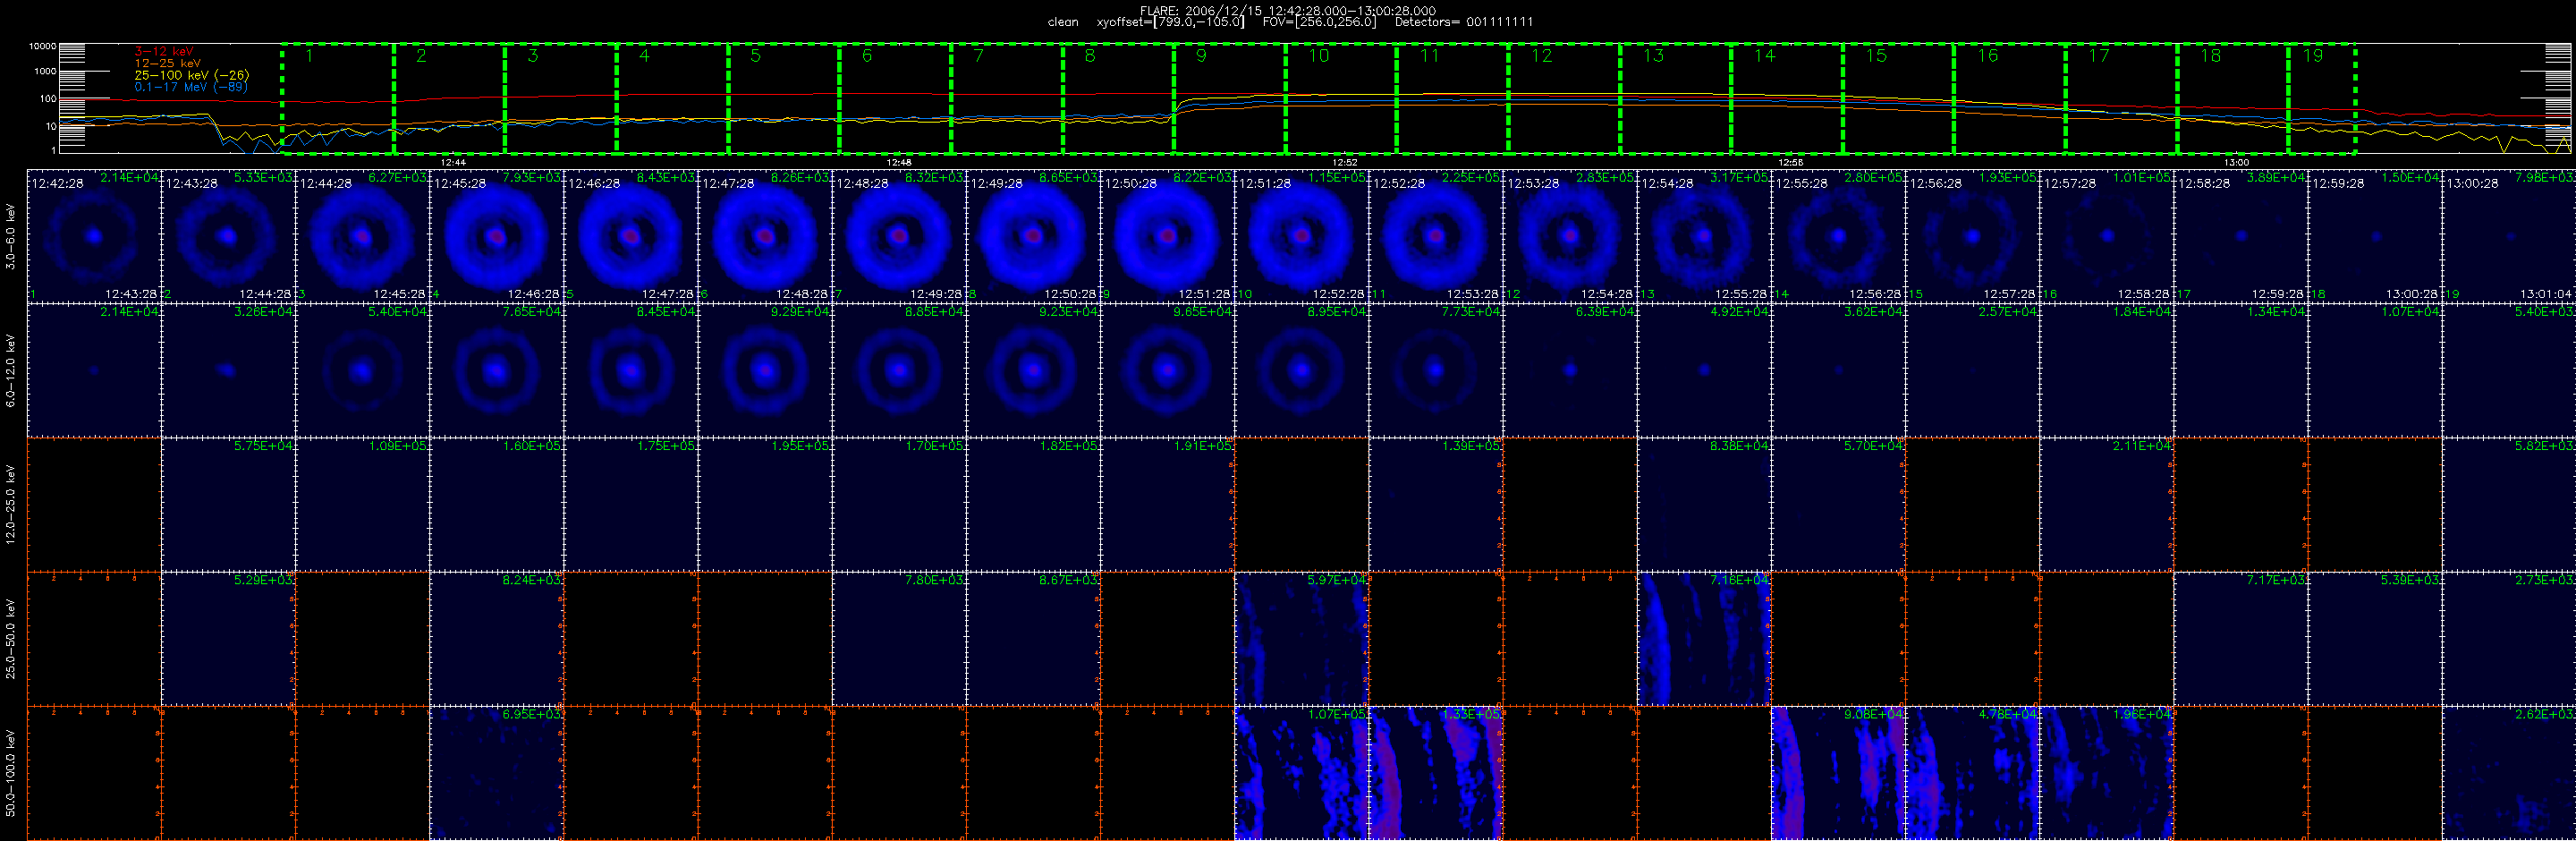Select interval 4 label in the light curve

644,56
